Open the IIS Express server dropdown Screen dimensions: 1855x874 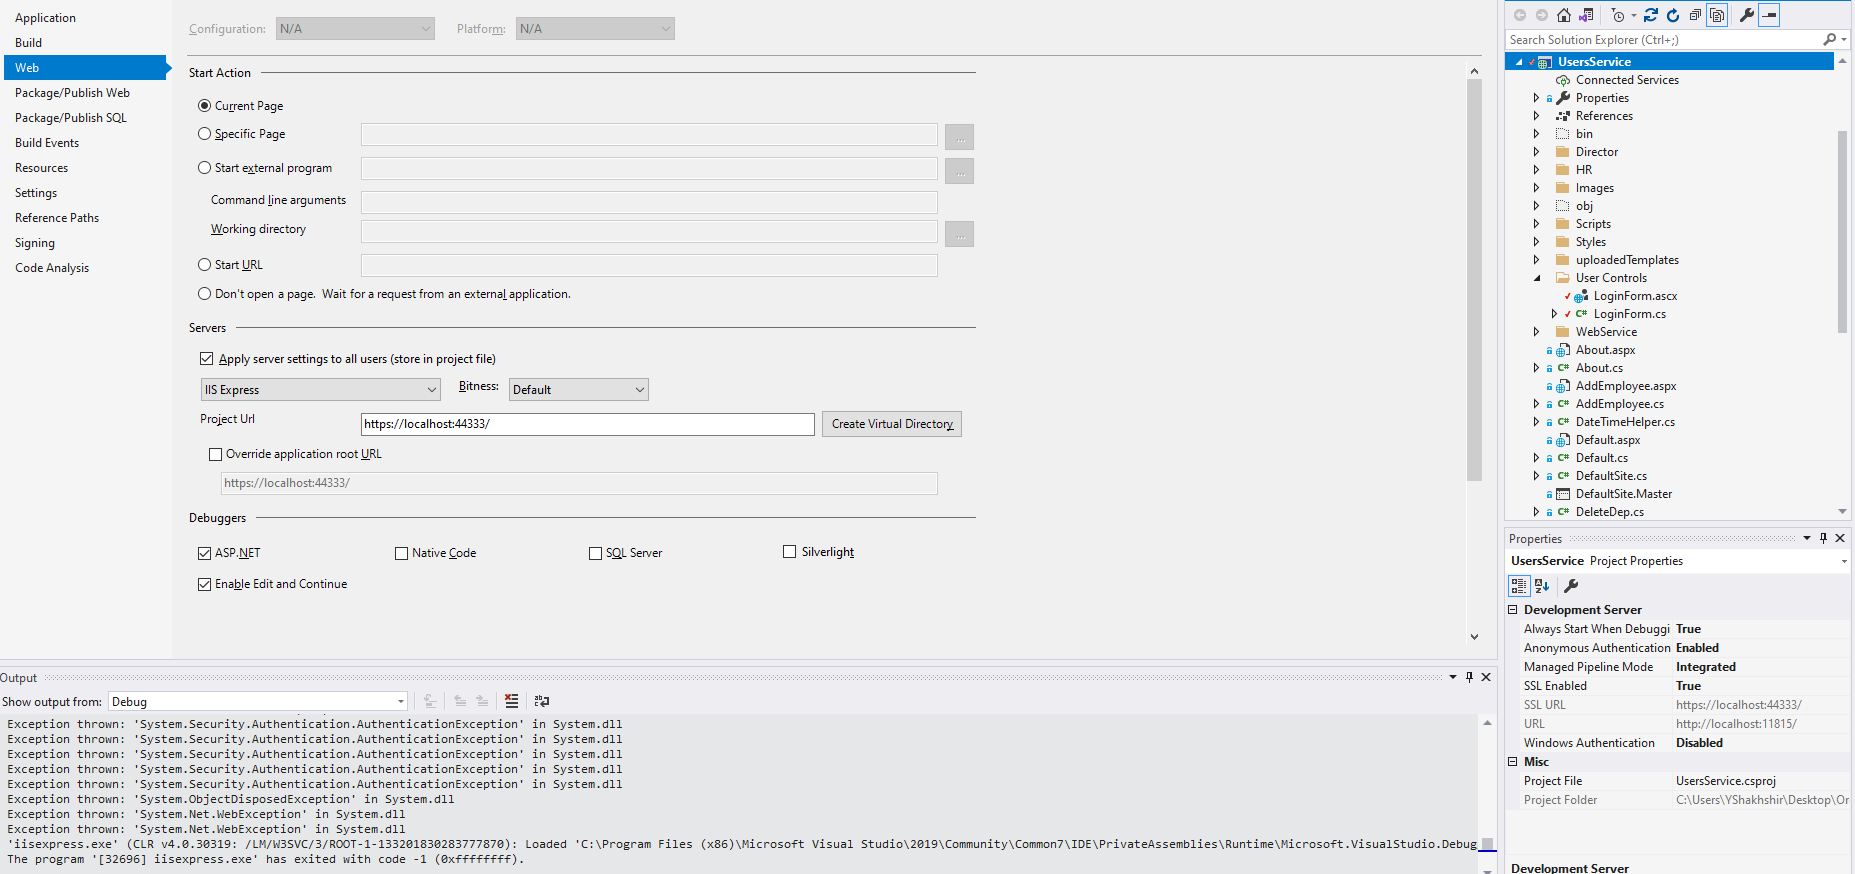point(321,390)
